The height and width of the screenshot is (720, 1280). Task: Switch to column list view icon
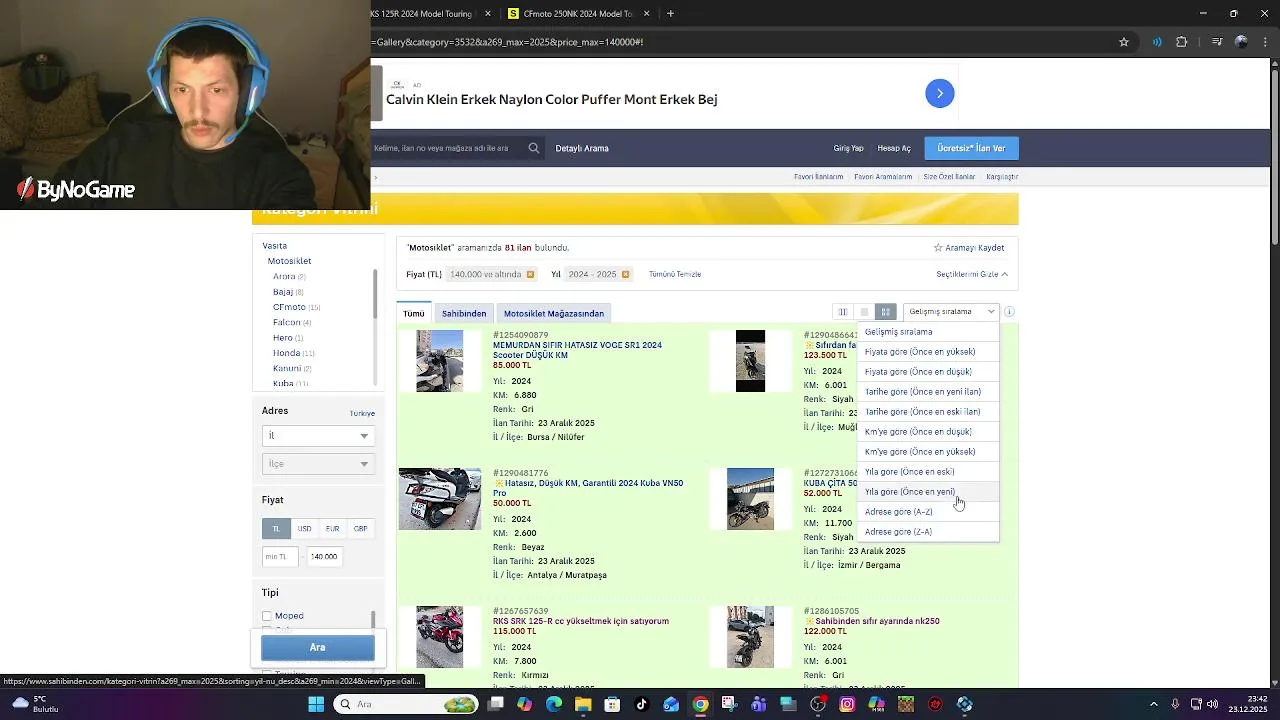pyautogui.click(x=843, y=312)
